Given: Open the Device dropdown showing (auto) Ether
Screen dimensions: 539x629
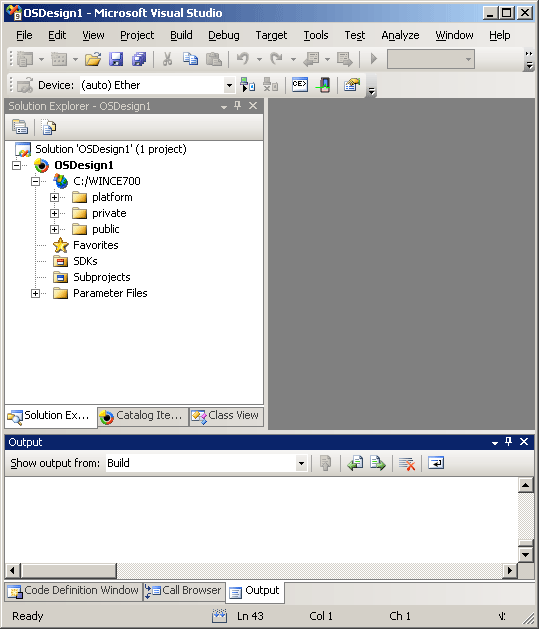Looking at the screenshot, I should point(229,85).
